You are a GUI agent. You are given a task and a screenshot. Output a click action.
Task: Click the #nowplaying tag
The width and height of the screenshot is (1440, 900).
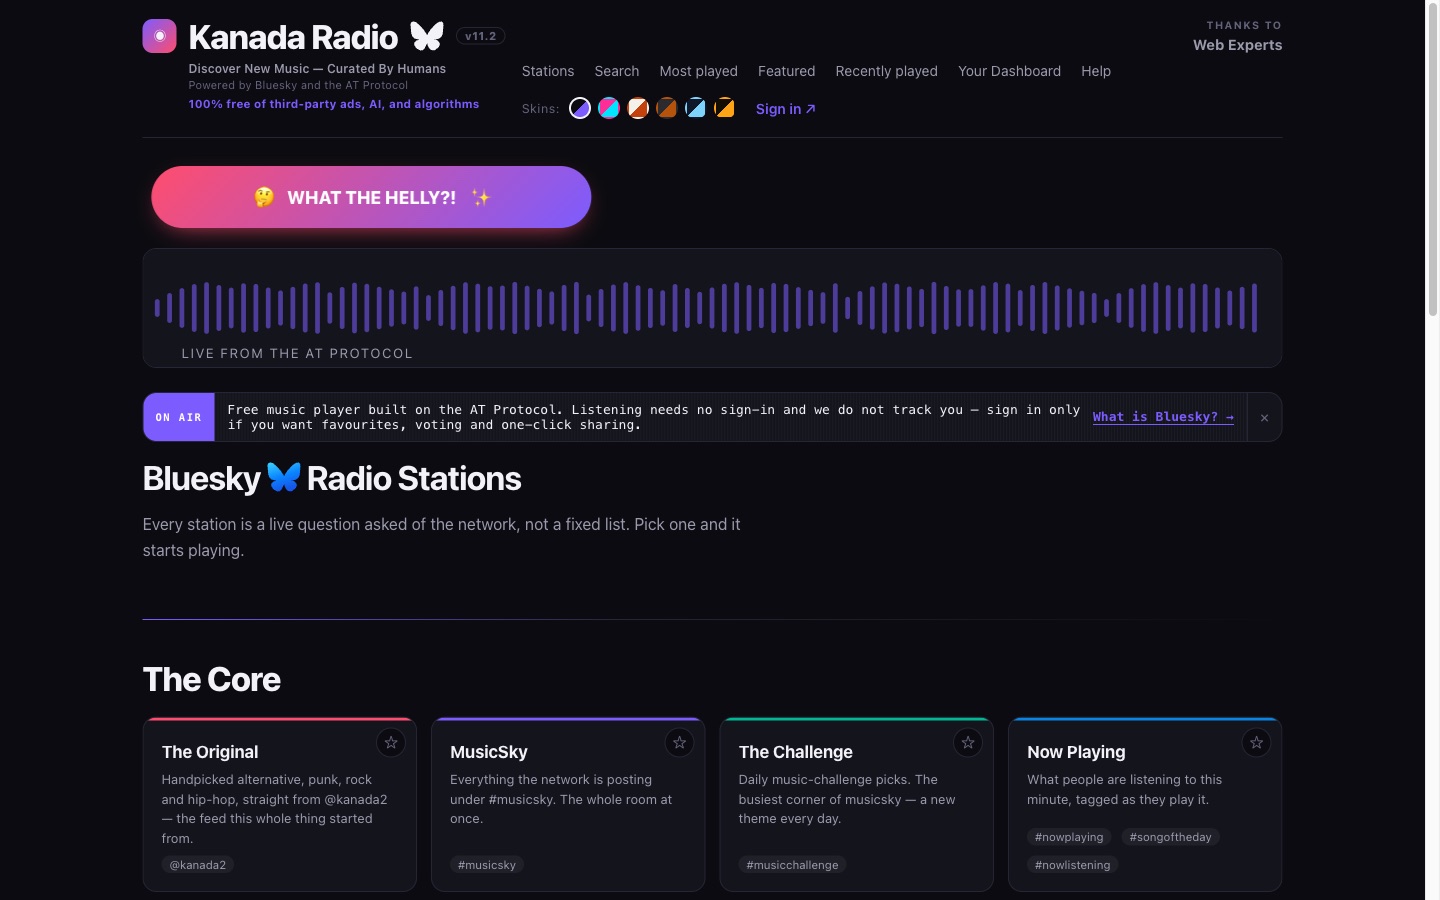(x=1069, y=837)
